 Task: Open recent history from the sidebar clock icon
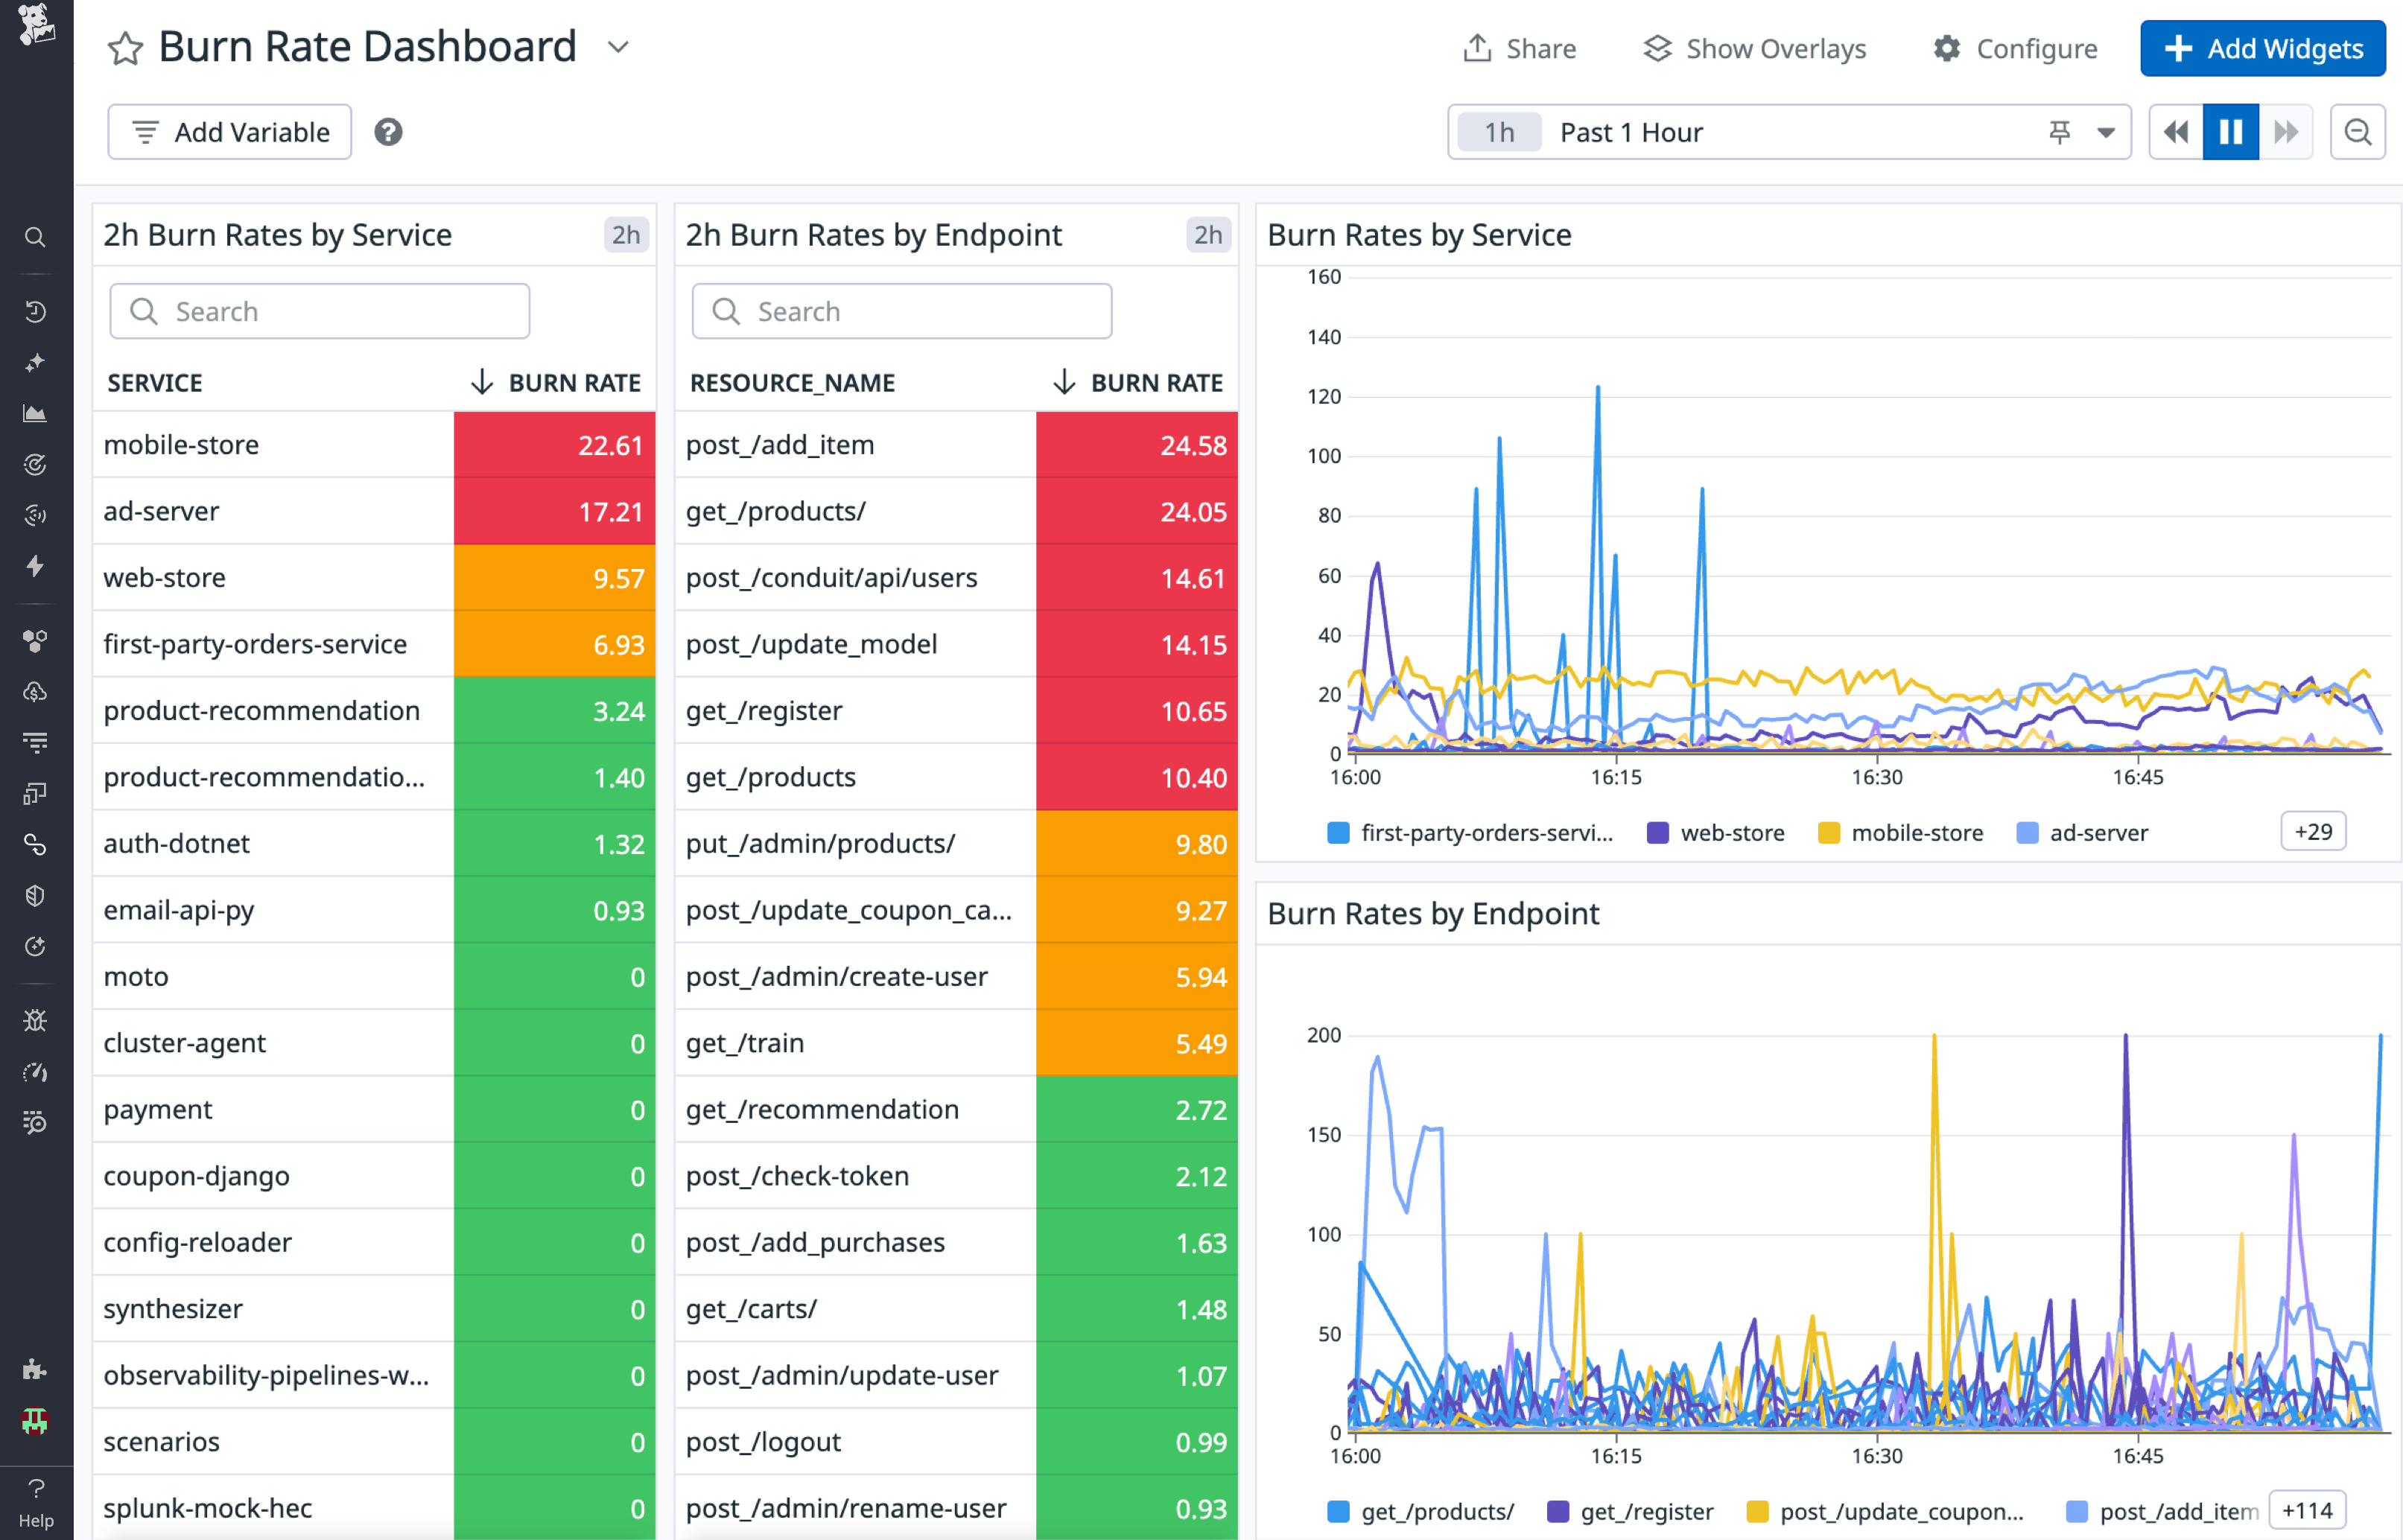point(35,311)
